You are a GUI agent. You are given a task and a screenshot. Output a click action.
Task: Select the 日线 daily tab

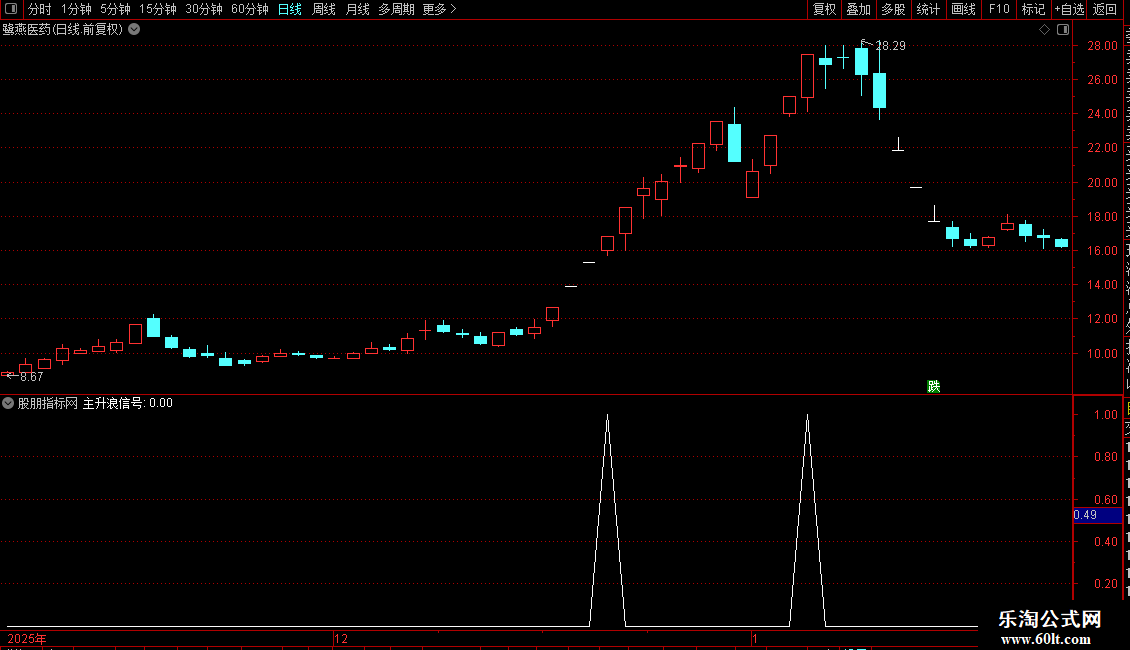tap(290, 9)
